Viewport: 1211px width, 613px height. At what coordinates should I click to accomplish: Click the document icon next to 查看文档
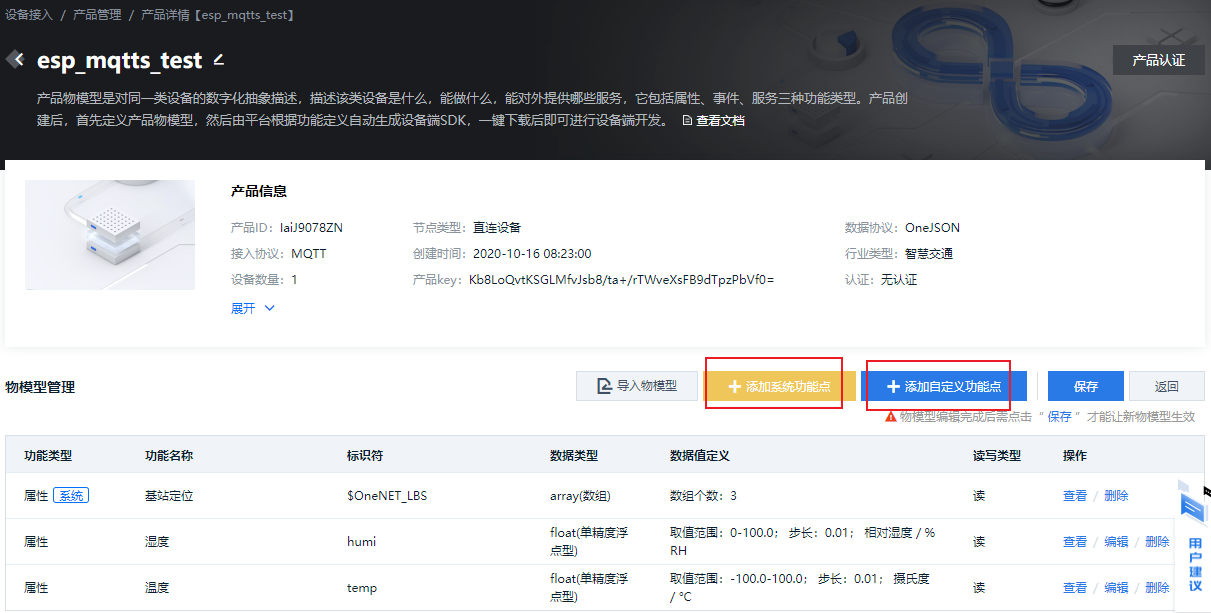tap(686, 120)
